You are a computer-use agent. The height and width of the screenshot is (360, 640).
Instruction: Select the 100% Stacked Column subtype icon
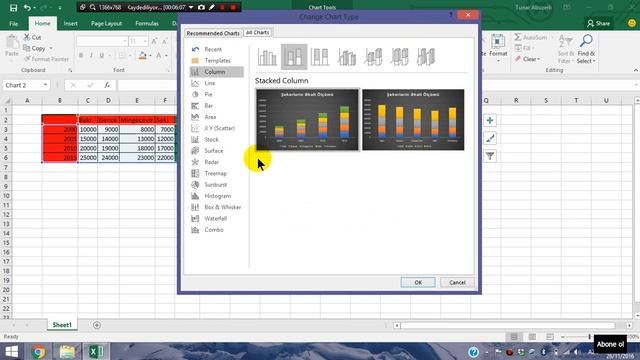[320, 57]
